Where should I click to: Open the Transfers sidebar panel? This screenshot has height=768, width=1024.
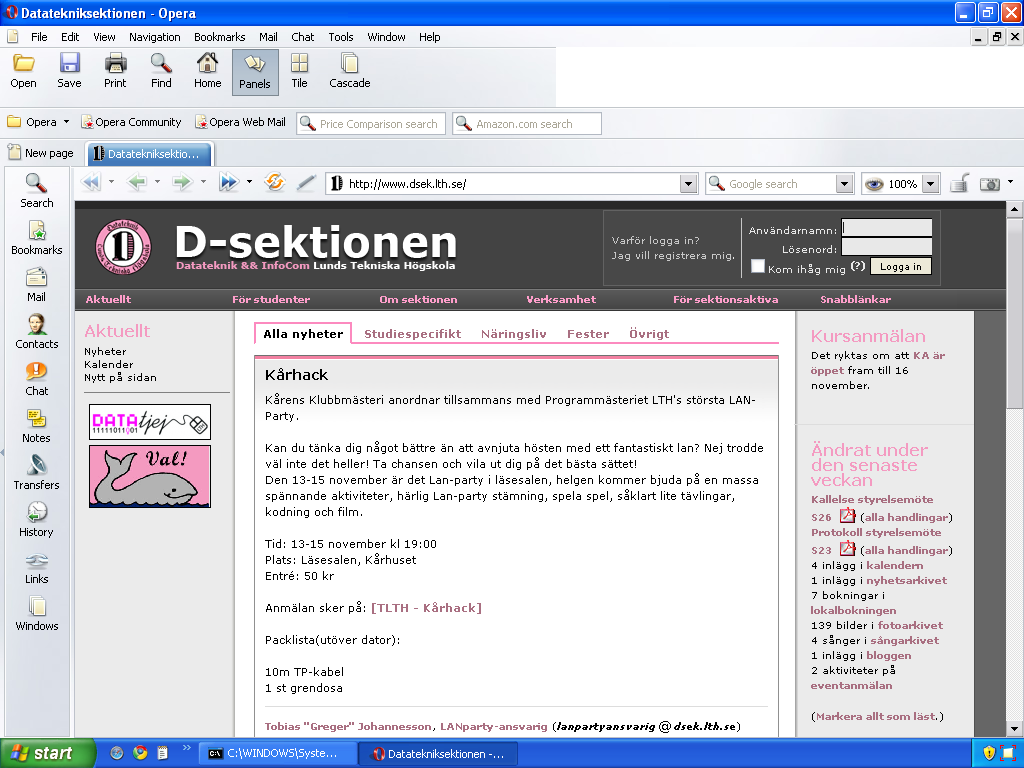pyautogui.click(x=37, y=473)
